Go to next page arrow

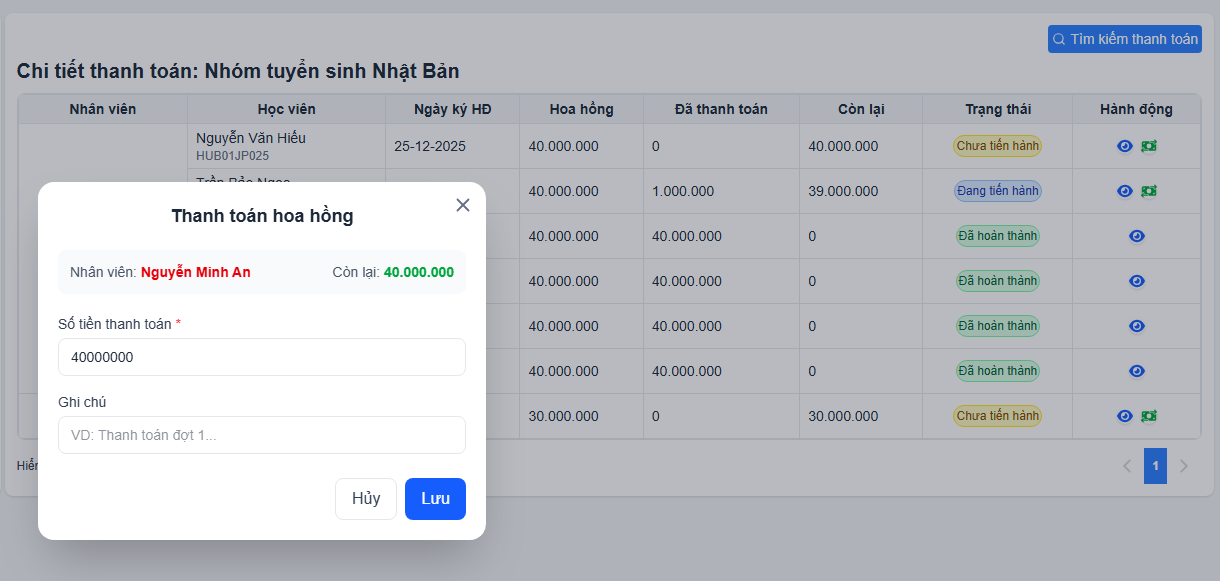click(1184, 466)
